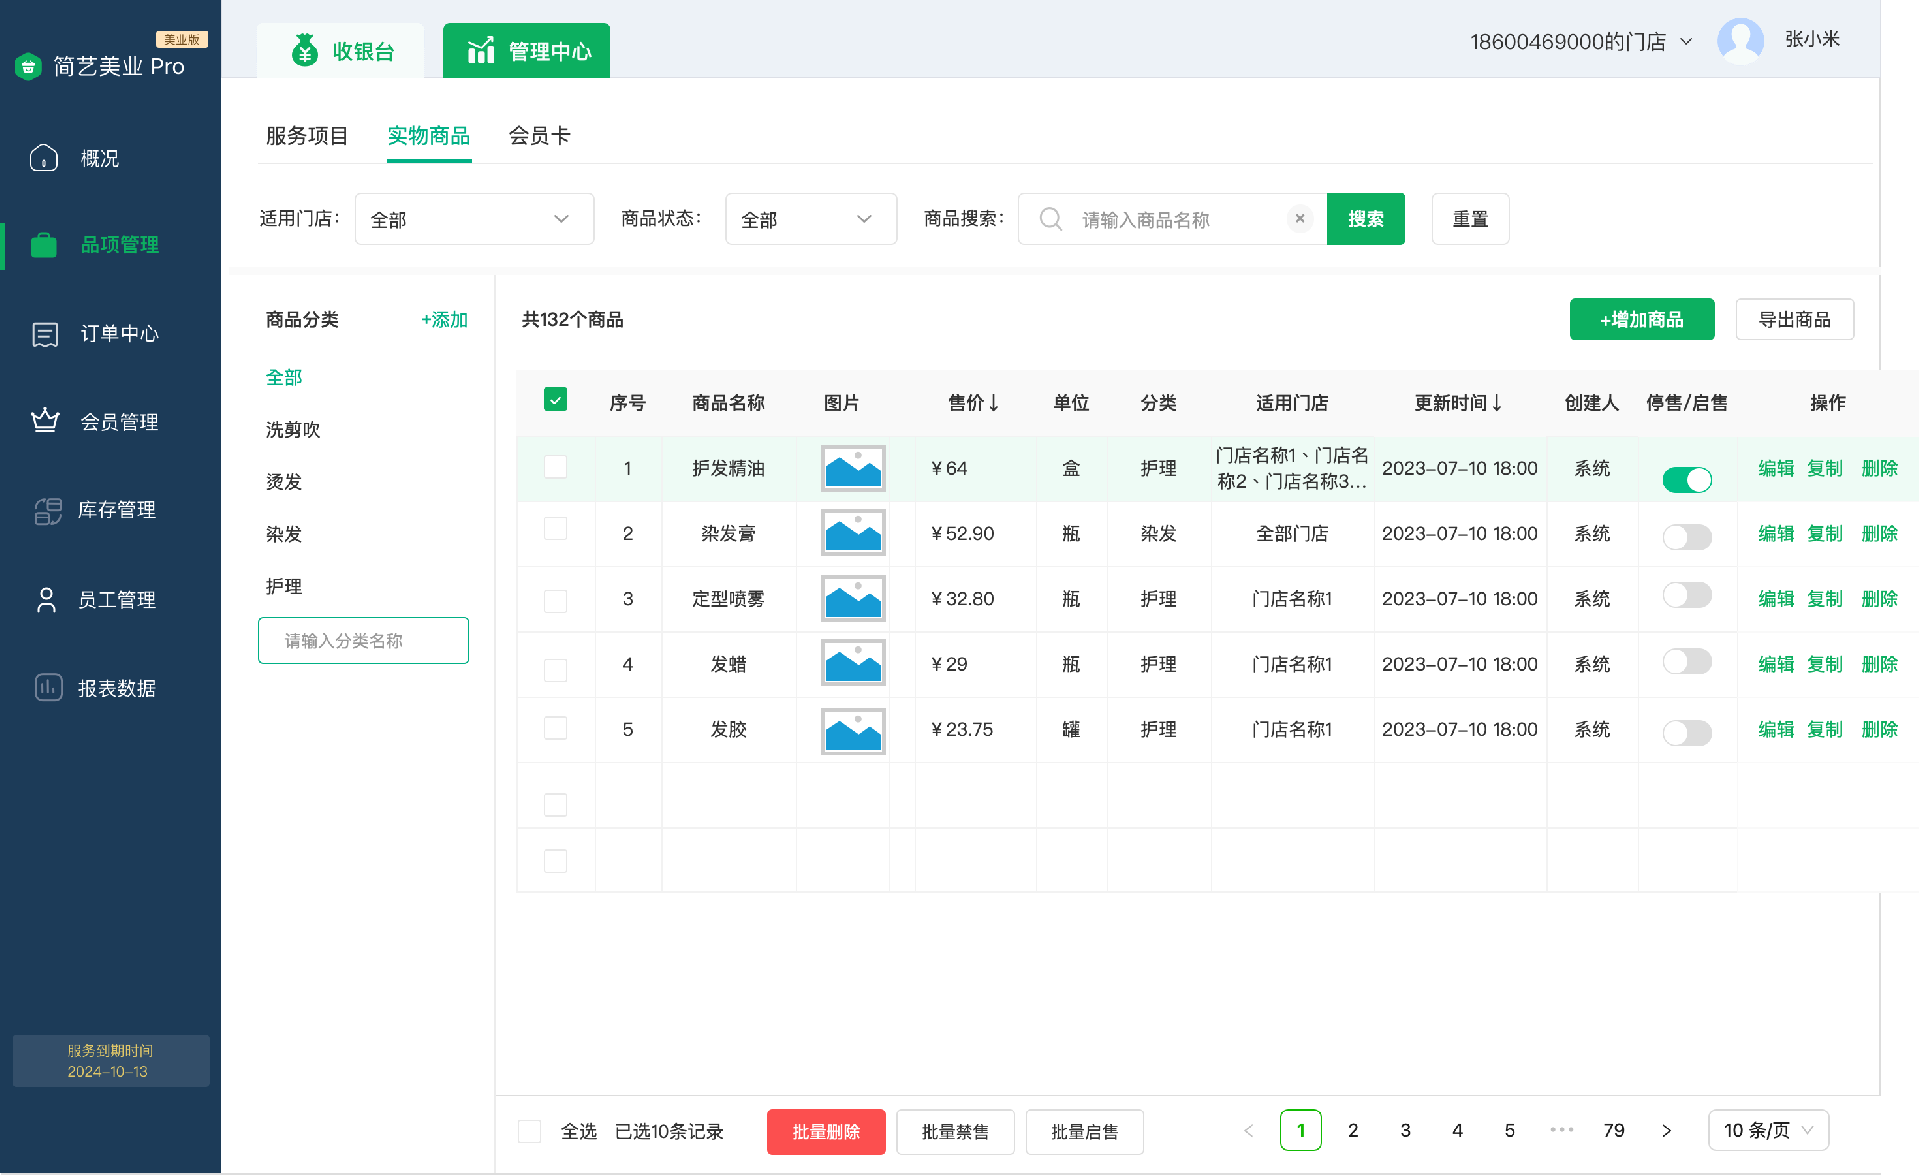Screen dimensions: 1919x1175
Task: Switch to the 会员卡 tab
Action: pos(539,136)
